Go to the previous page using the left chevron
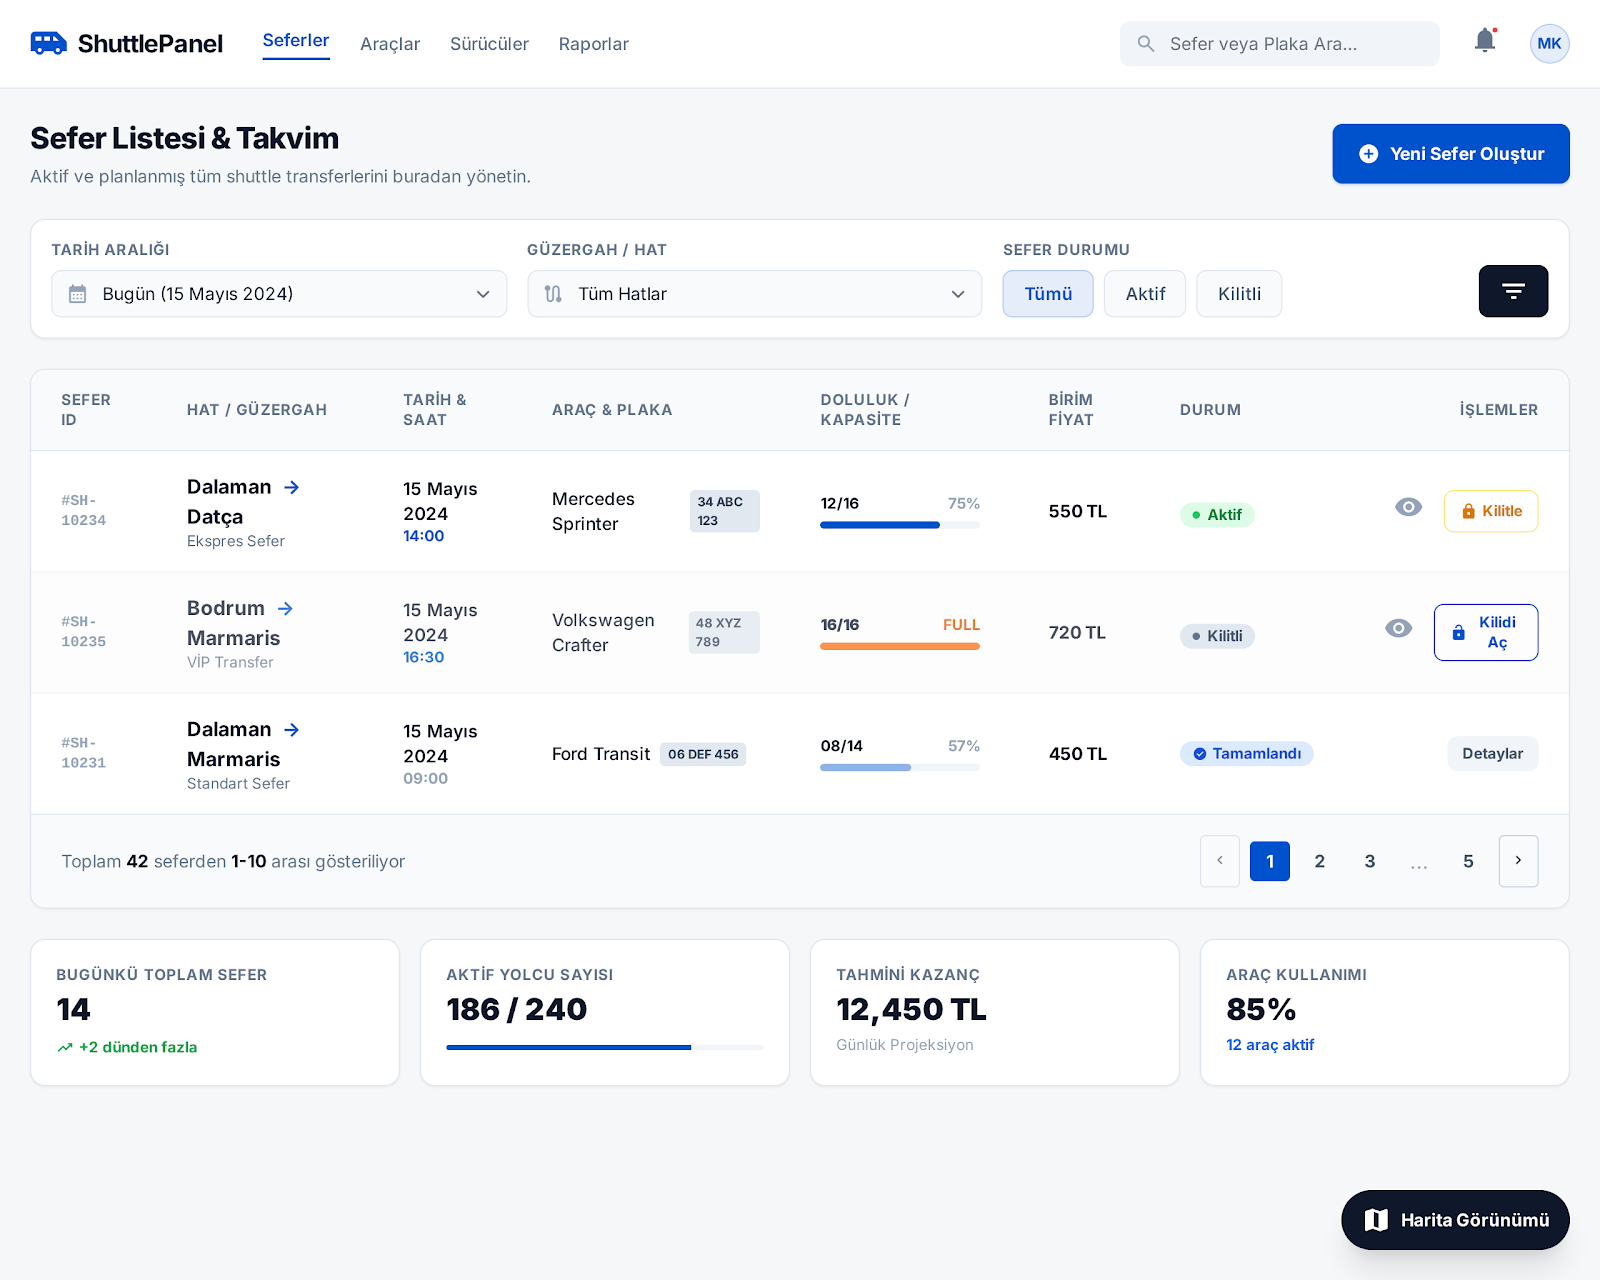The width and height of the screenshot is (1600, 1280). click(1220, 861)
